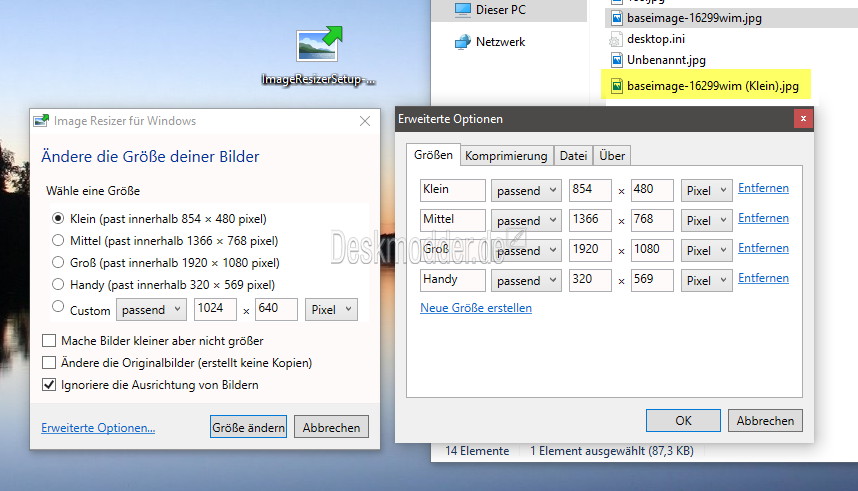Click the baseimage-16299wim.jpg file icon
The width and height of the screenshot is (858, 491).
point(617,18)
